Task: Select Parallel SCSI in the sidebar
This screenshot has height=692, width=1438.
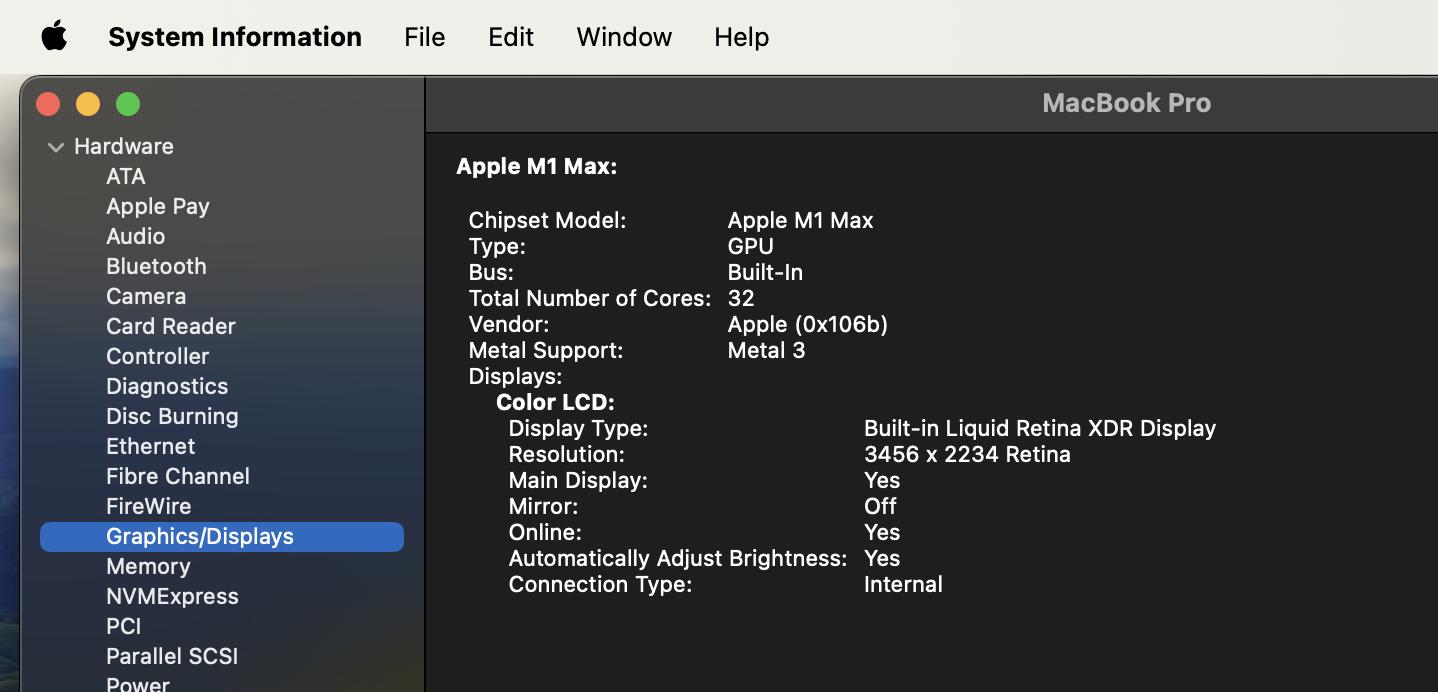Action: [x=172, y=656]
